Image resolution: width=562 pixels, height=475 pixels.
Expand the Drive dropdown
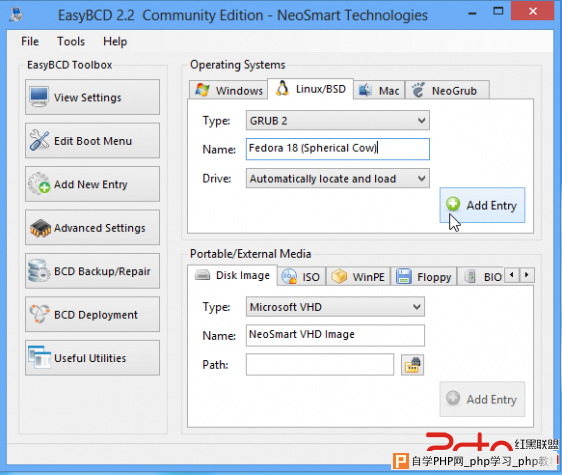click(338, 178)
